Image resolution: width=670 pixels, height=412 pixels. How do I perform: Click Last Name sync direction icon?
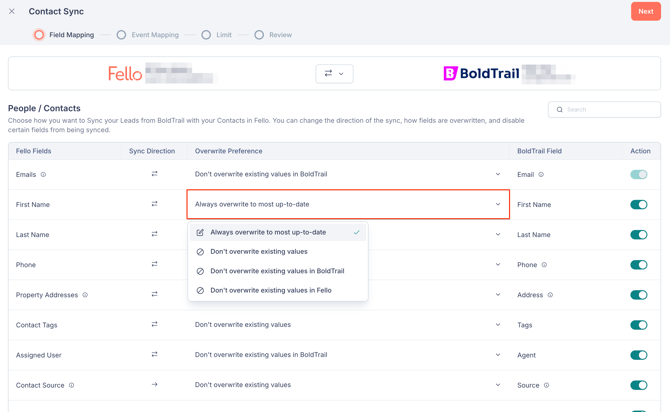click(x=154, y=234)
